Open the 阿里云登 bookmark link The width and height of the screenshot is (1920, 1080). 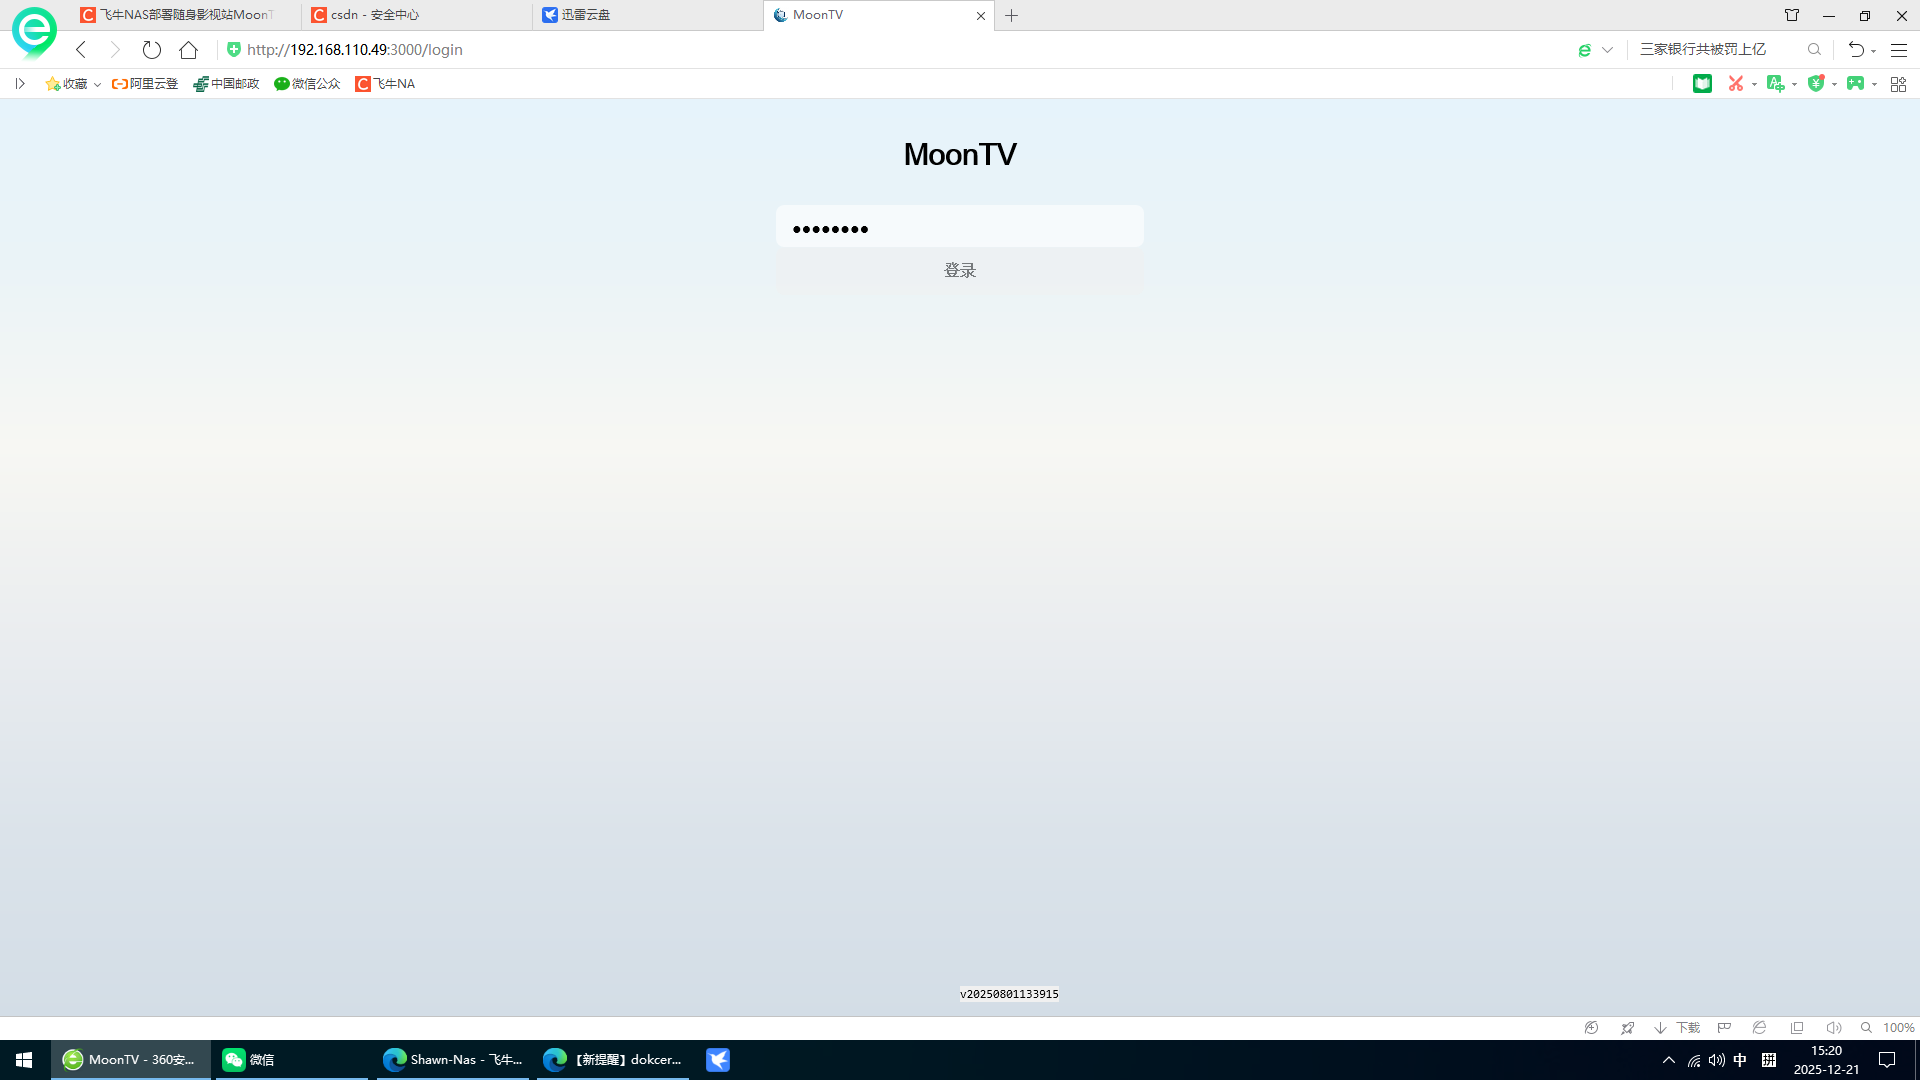[x=146, y=84]
